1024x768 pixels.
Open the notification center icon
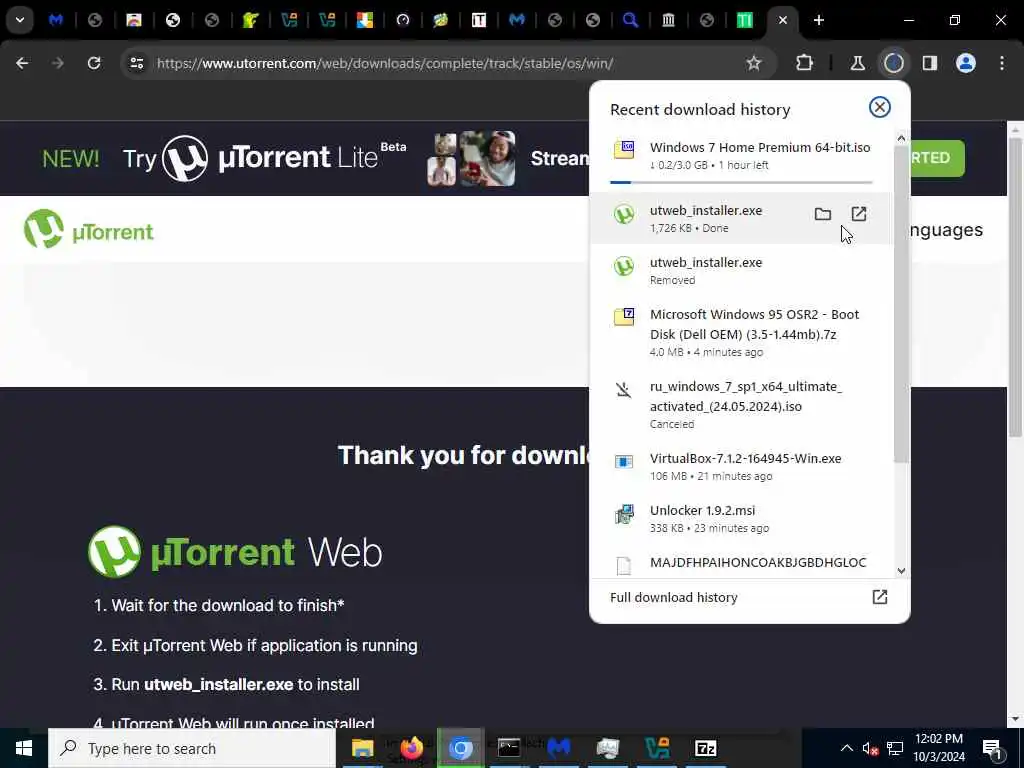click(x=991, y=748)
